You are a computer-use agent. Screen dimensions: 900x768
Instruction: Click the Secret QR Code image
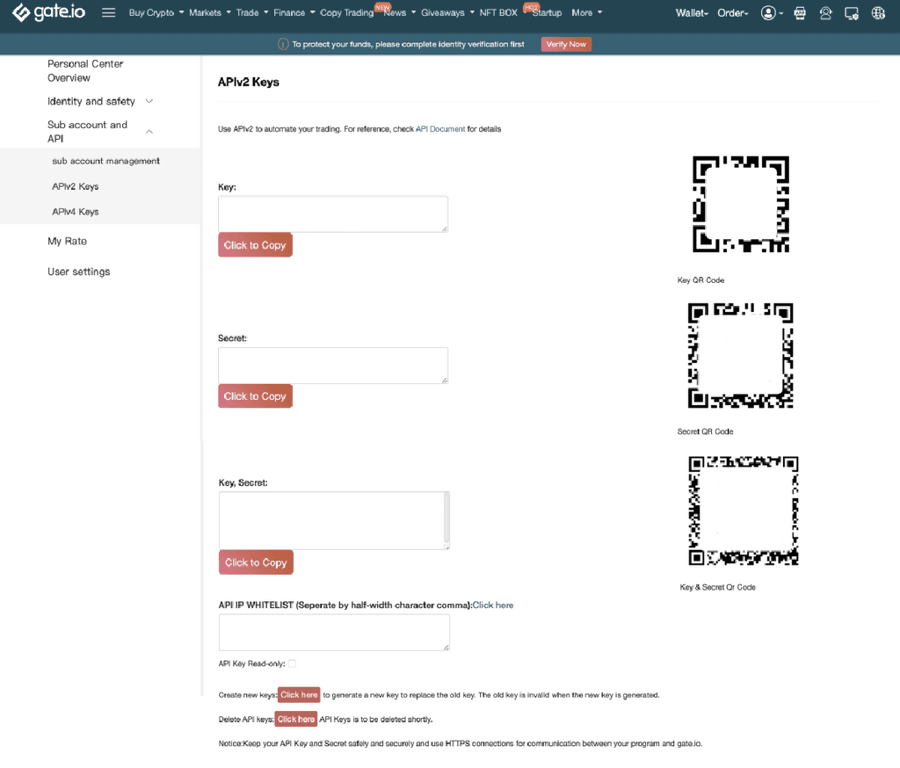pos(740,355)
